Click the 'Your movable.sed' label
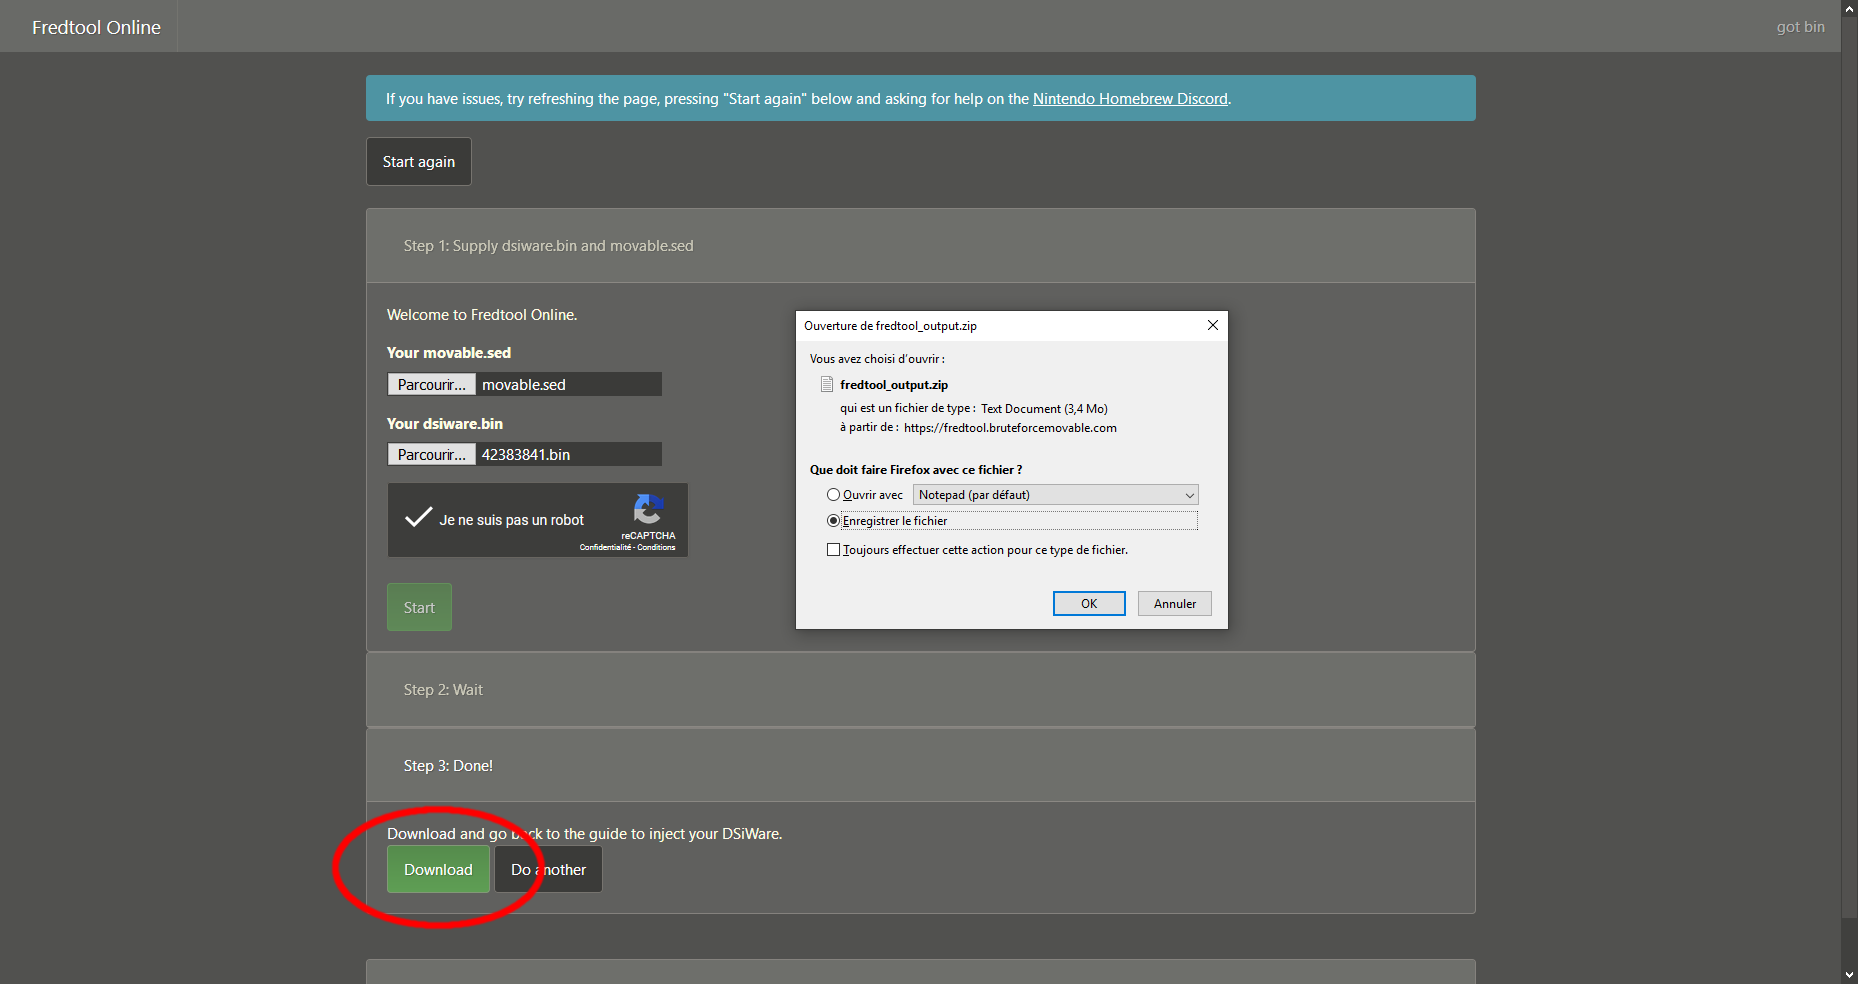The image size is (1858, 984). coord(449,353)
